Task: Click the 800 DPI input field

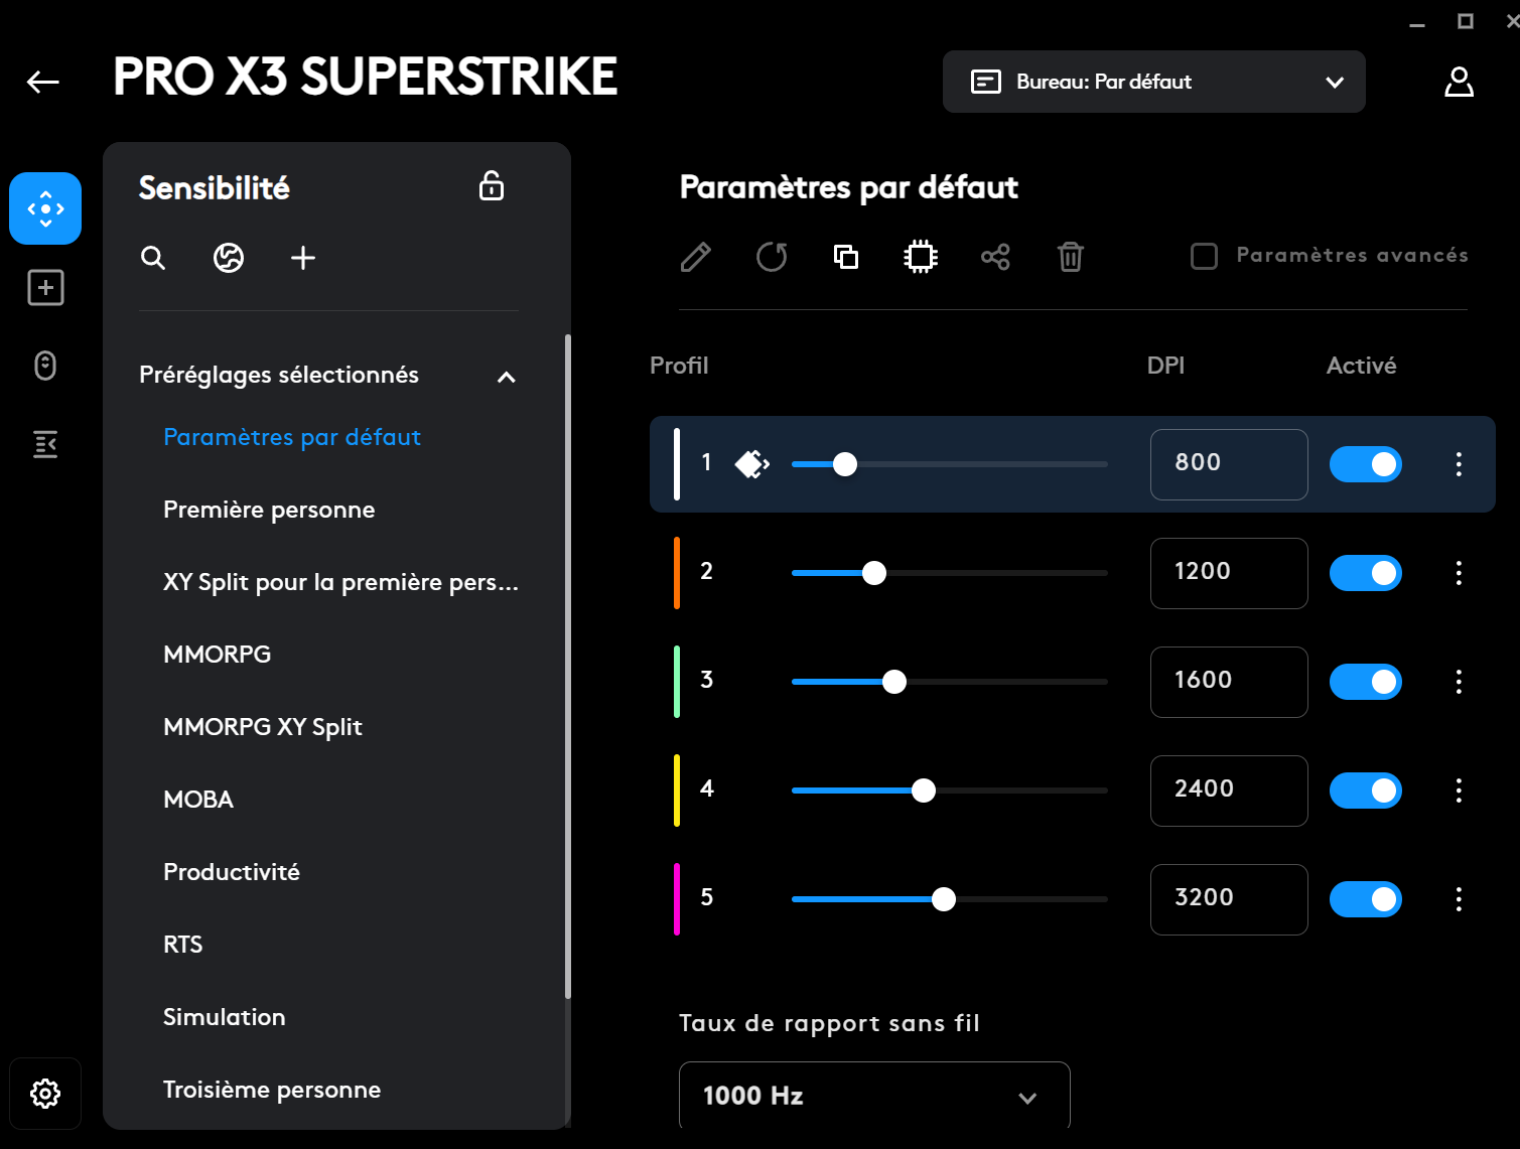Action: pos(1229,464)
